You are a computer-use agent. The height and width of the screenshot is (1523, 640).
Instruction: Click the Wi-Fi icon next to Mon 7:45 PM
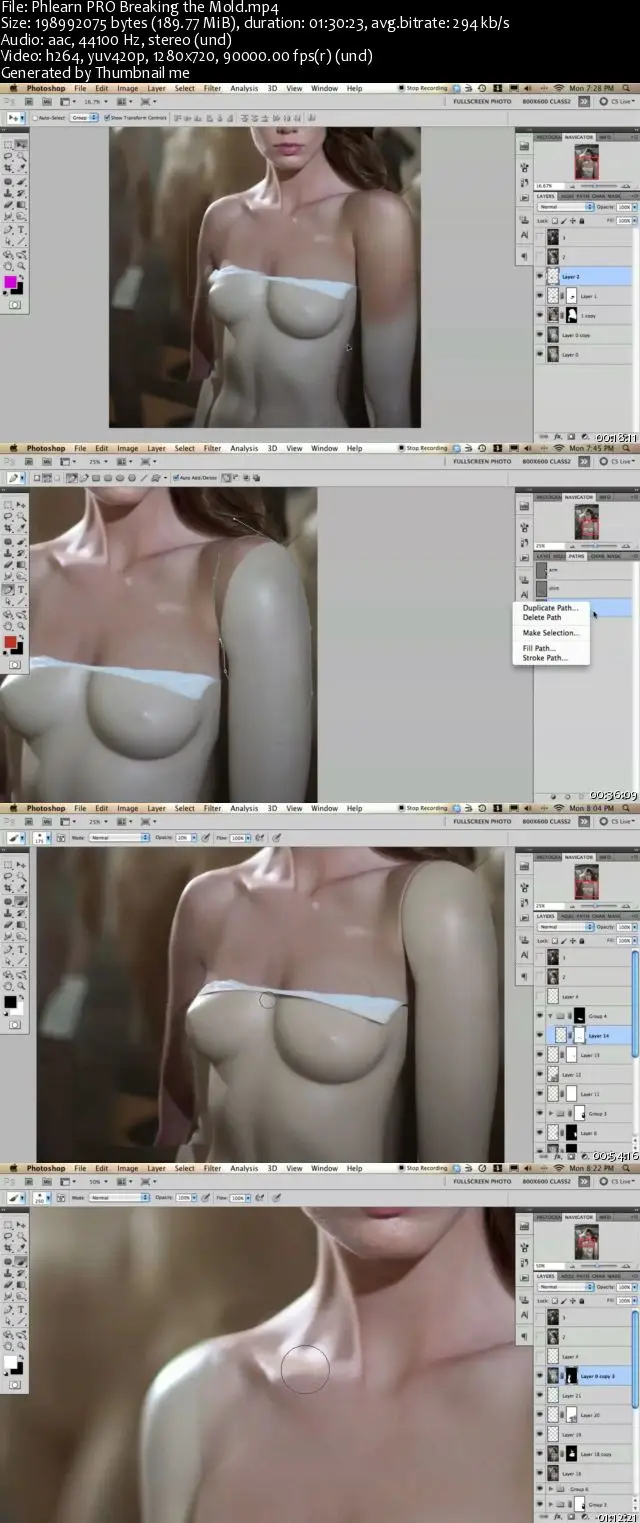[559, 448]
